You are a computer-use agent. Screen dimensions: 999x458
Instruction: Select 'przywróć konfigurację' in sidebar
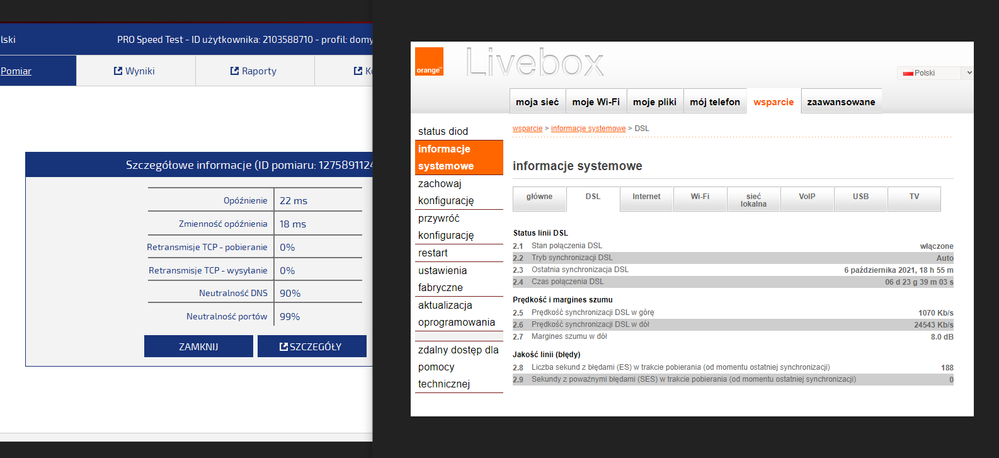coord(459,227)
